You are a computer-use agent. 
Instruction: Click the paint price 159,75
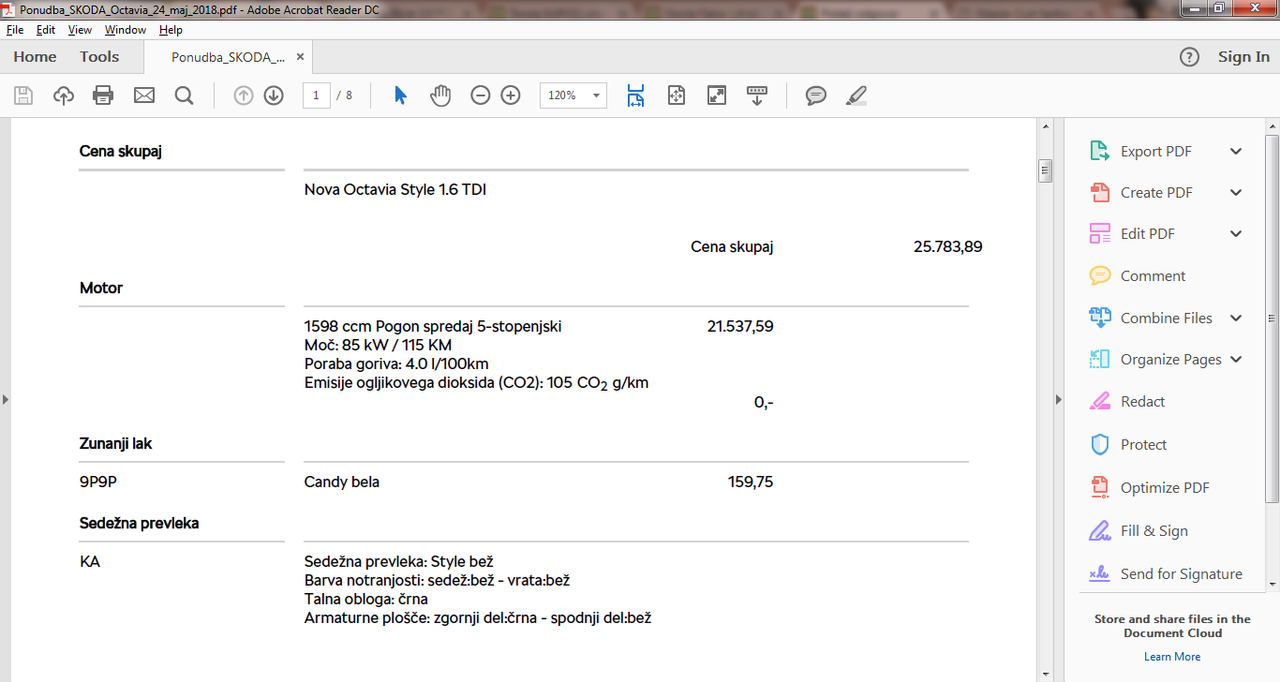750,482
